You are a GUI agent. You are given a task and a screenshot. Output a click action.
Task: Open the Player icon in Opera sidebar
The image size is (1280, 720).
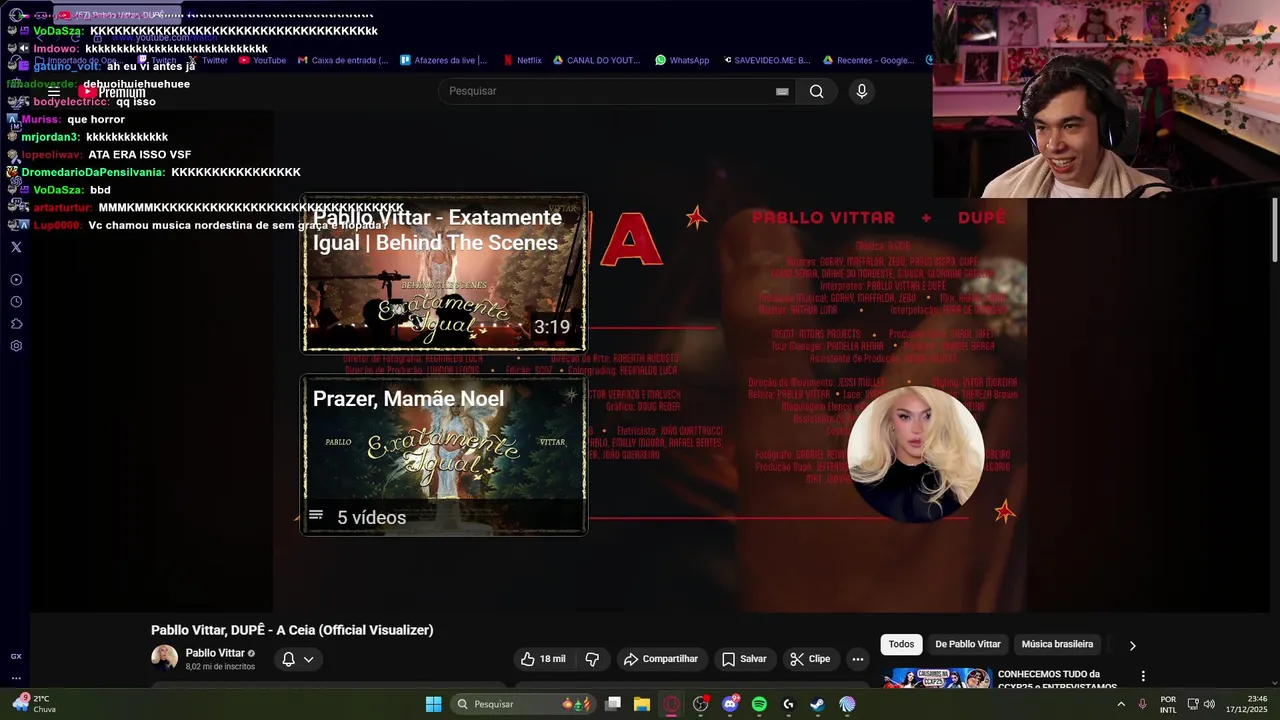(16, 280)
